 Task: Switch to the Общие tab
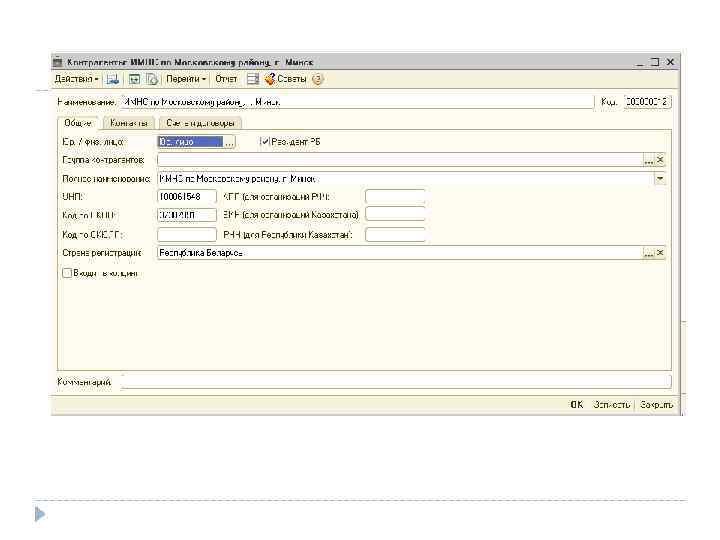78,123
